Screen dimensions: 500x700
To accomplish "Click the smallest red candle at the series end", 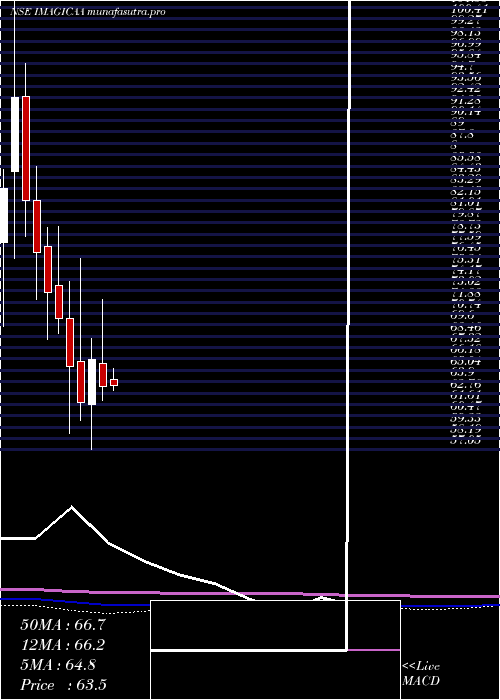I will point(114,382).
